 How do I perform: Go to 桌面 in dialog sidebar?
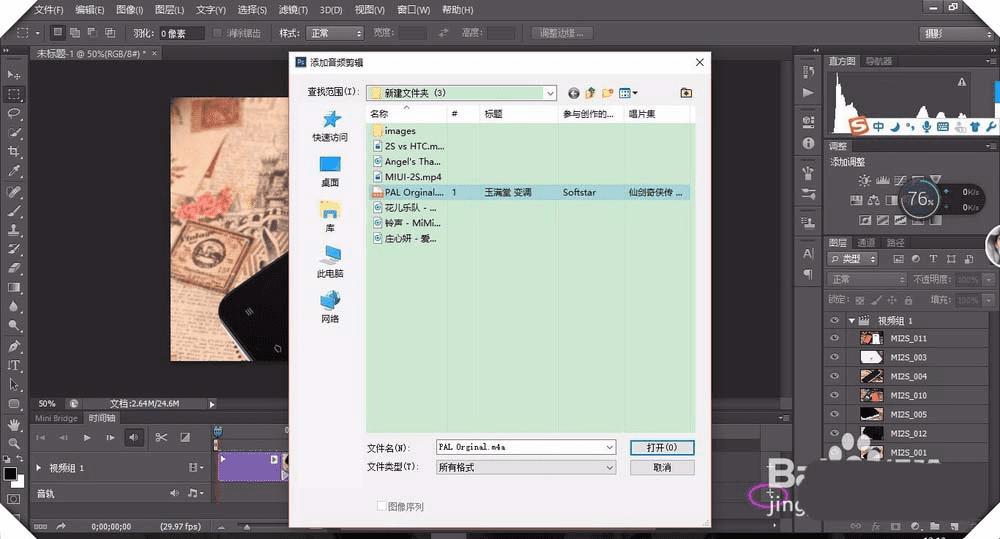tap(330, 172)
